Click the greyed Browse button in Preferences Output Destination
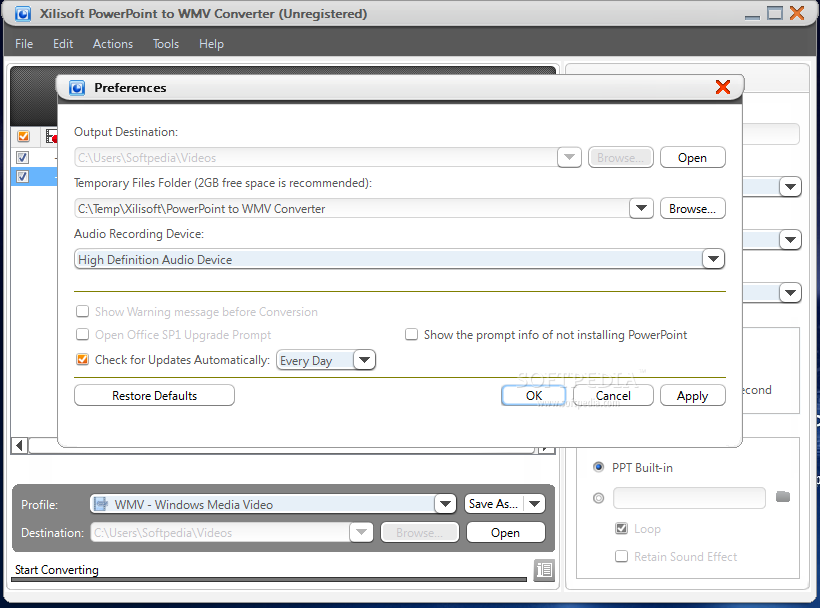 coord(621,157)
